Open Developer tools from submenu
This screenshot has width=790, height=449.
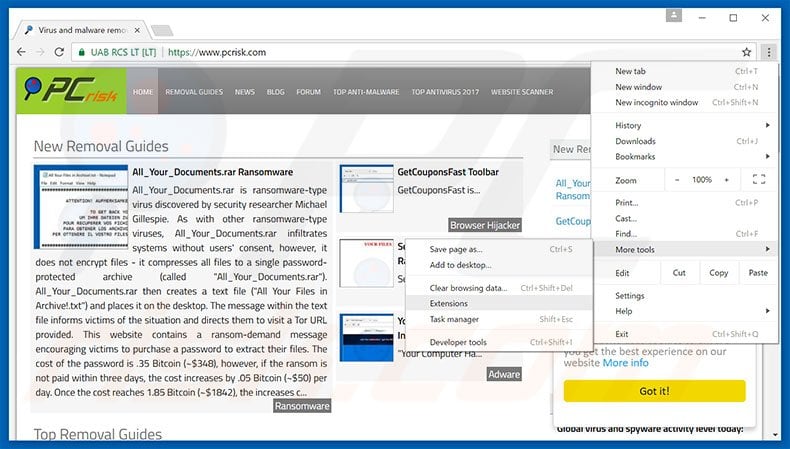coord(499,342)
